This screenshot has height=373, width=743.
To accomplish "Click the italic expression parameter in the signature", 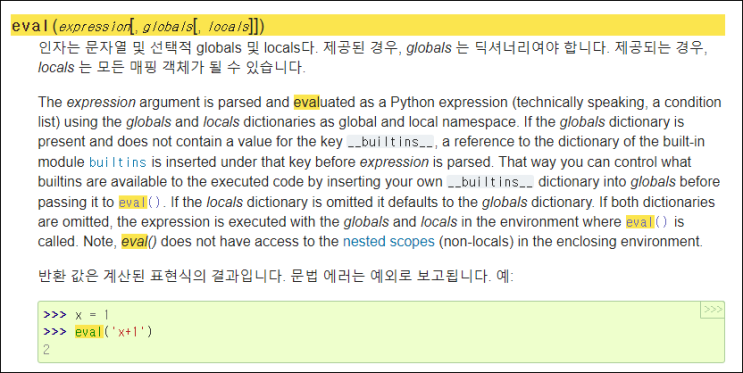I will 94,26.
